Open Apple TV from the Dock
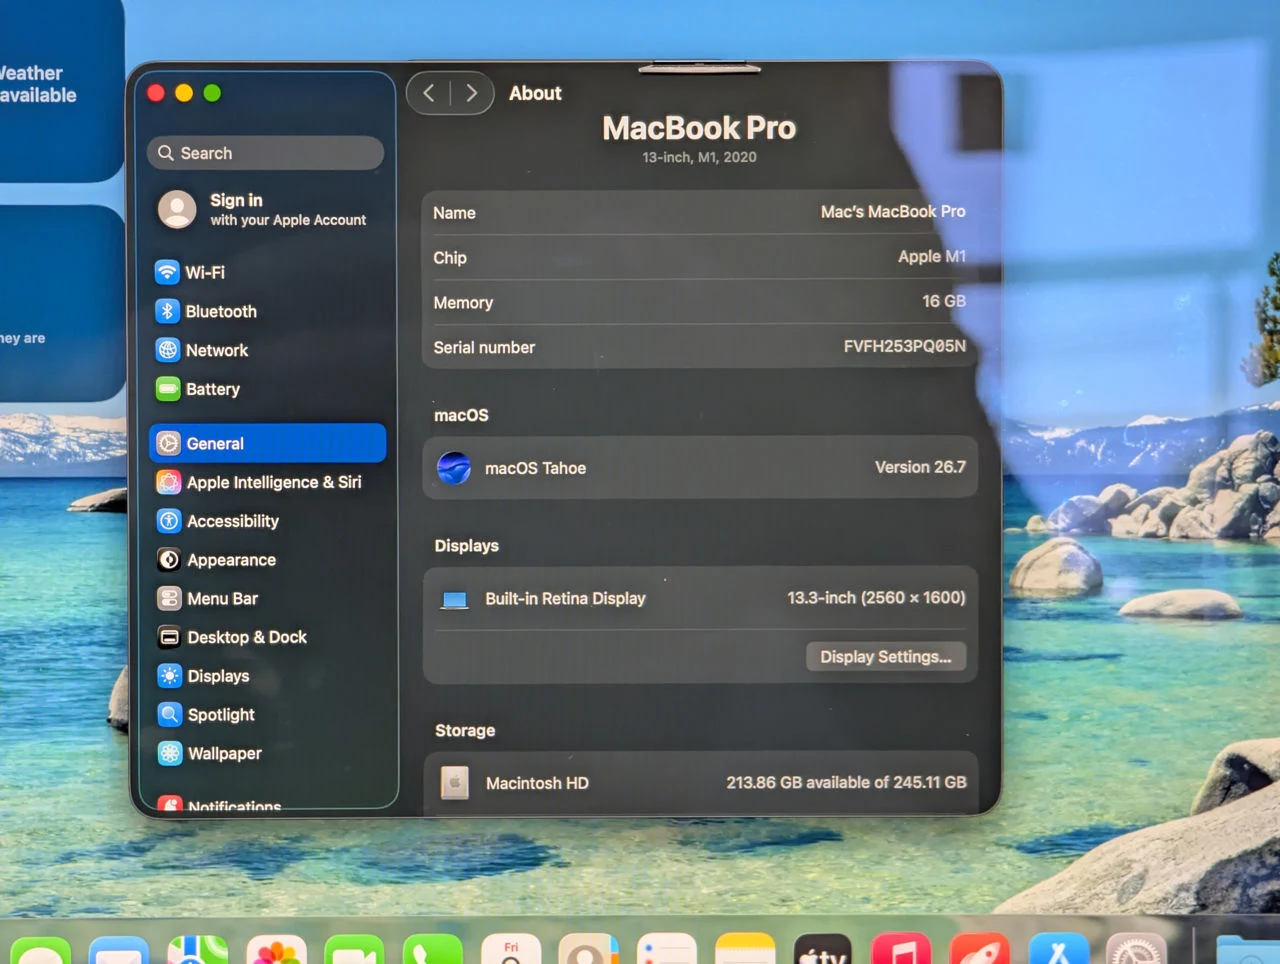1280x964 pixels. 823,951
